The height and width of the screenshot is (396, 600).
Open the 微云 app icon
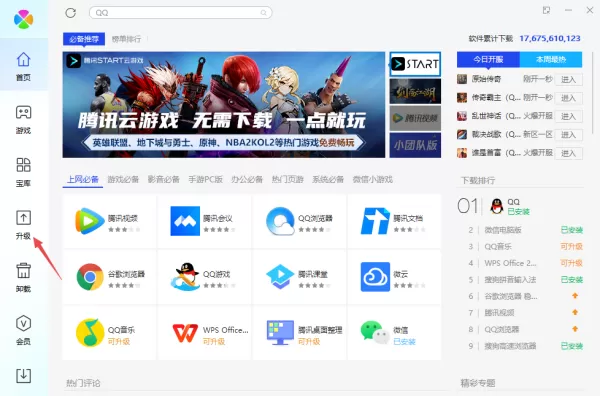pyautogui.click(x=375, y=276)
